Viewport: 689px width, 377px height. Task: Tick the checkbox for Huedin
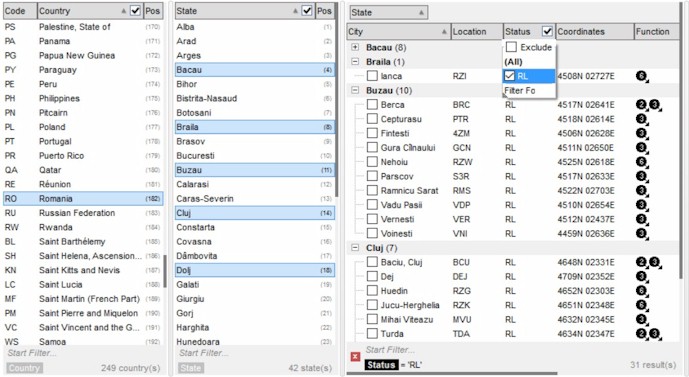click(x=372, y=290)
